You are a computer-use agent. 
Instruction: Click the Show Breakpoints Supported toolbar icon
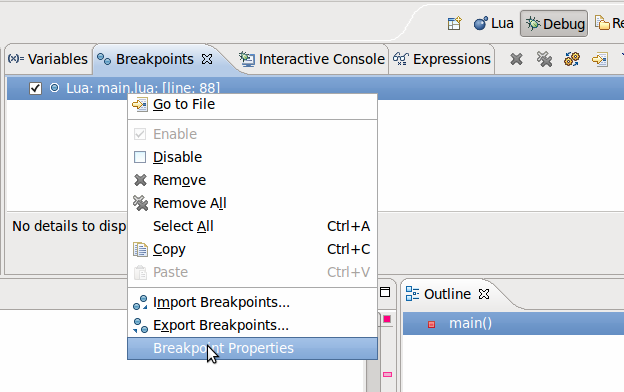click(572, 59)
